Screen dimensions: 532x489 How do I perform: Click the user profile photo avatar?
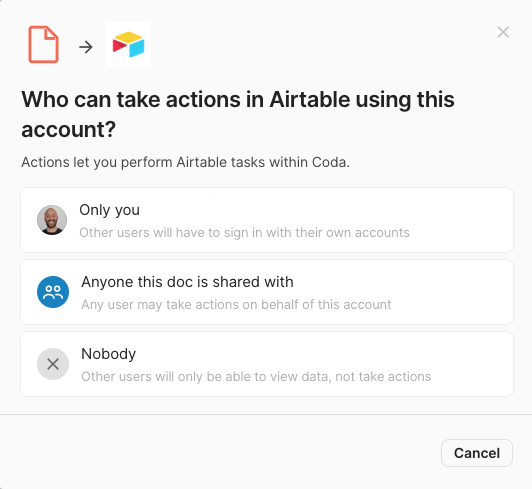(x=52, y=220)
